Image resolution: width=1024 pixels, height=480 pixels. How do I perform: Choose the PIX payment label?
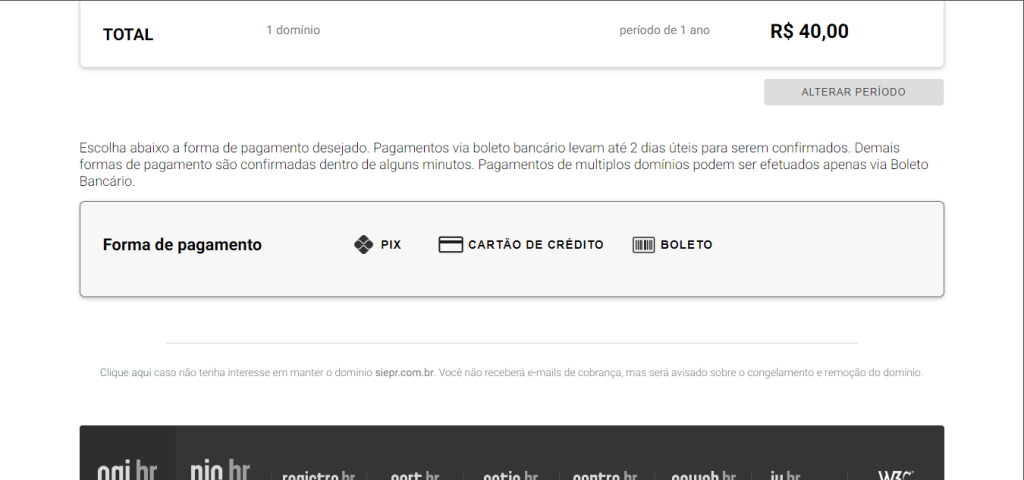coord(391,244)
